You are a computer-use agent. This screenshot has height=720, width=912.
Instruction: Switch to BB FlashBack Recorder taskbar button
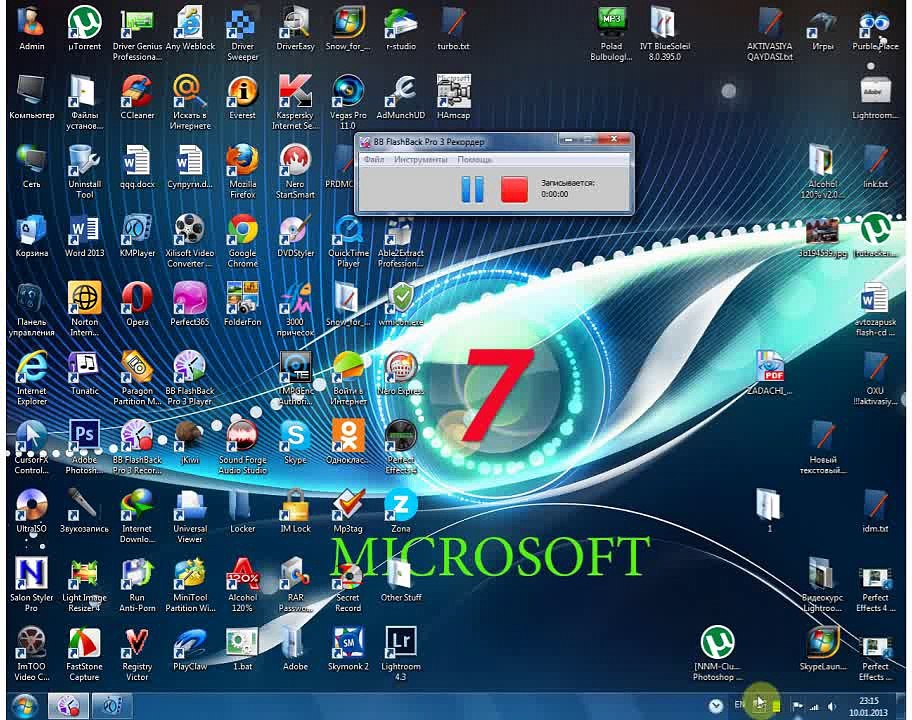pos(68,706)
